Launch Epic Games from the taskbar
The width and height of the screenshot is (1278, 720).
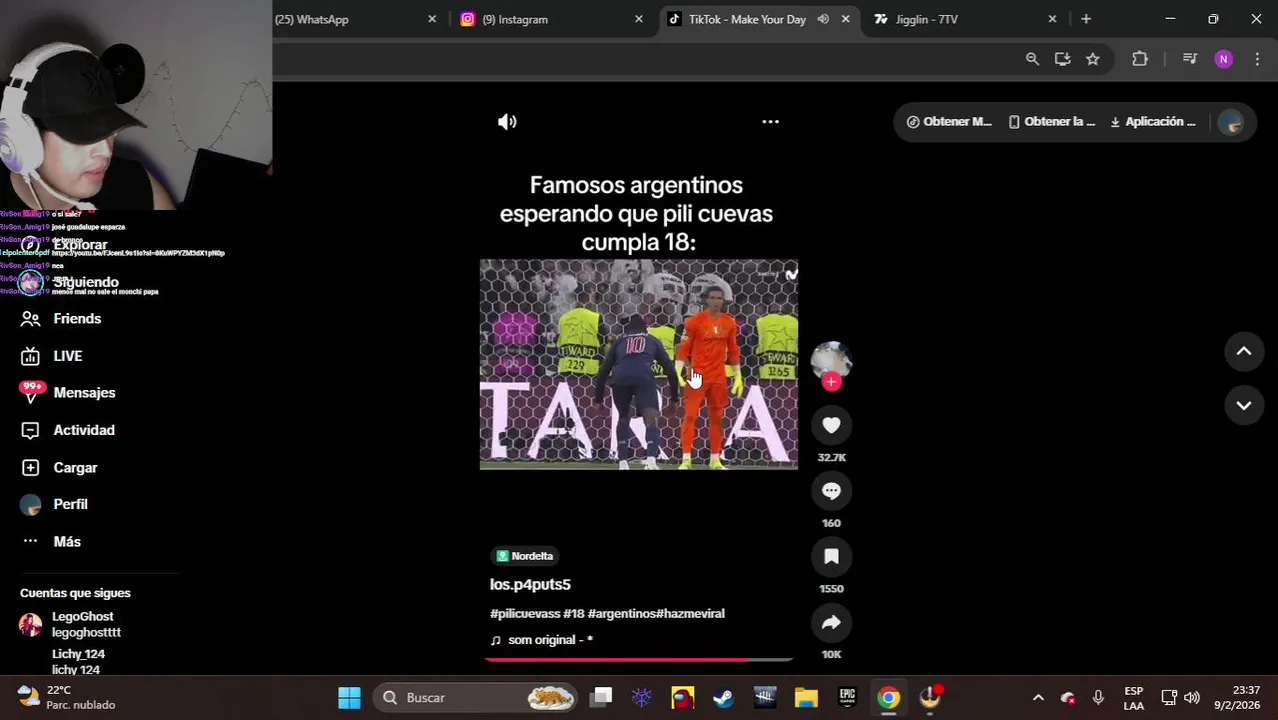(x=847, y=698)
